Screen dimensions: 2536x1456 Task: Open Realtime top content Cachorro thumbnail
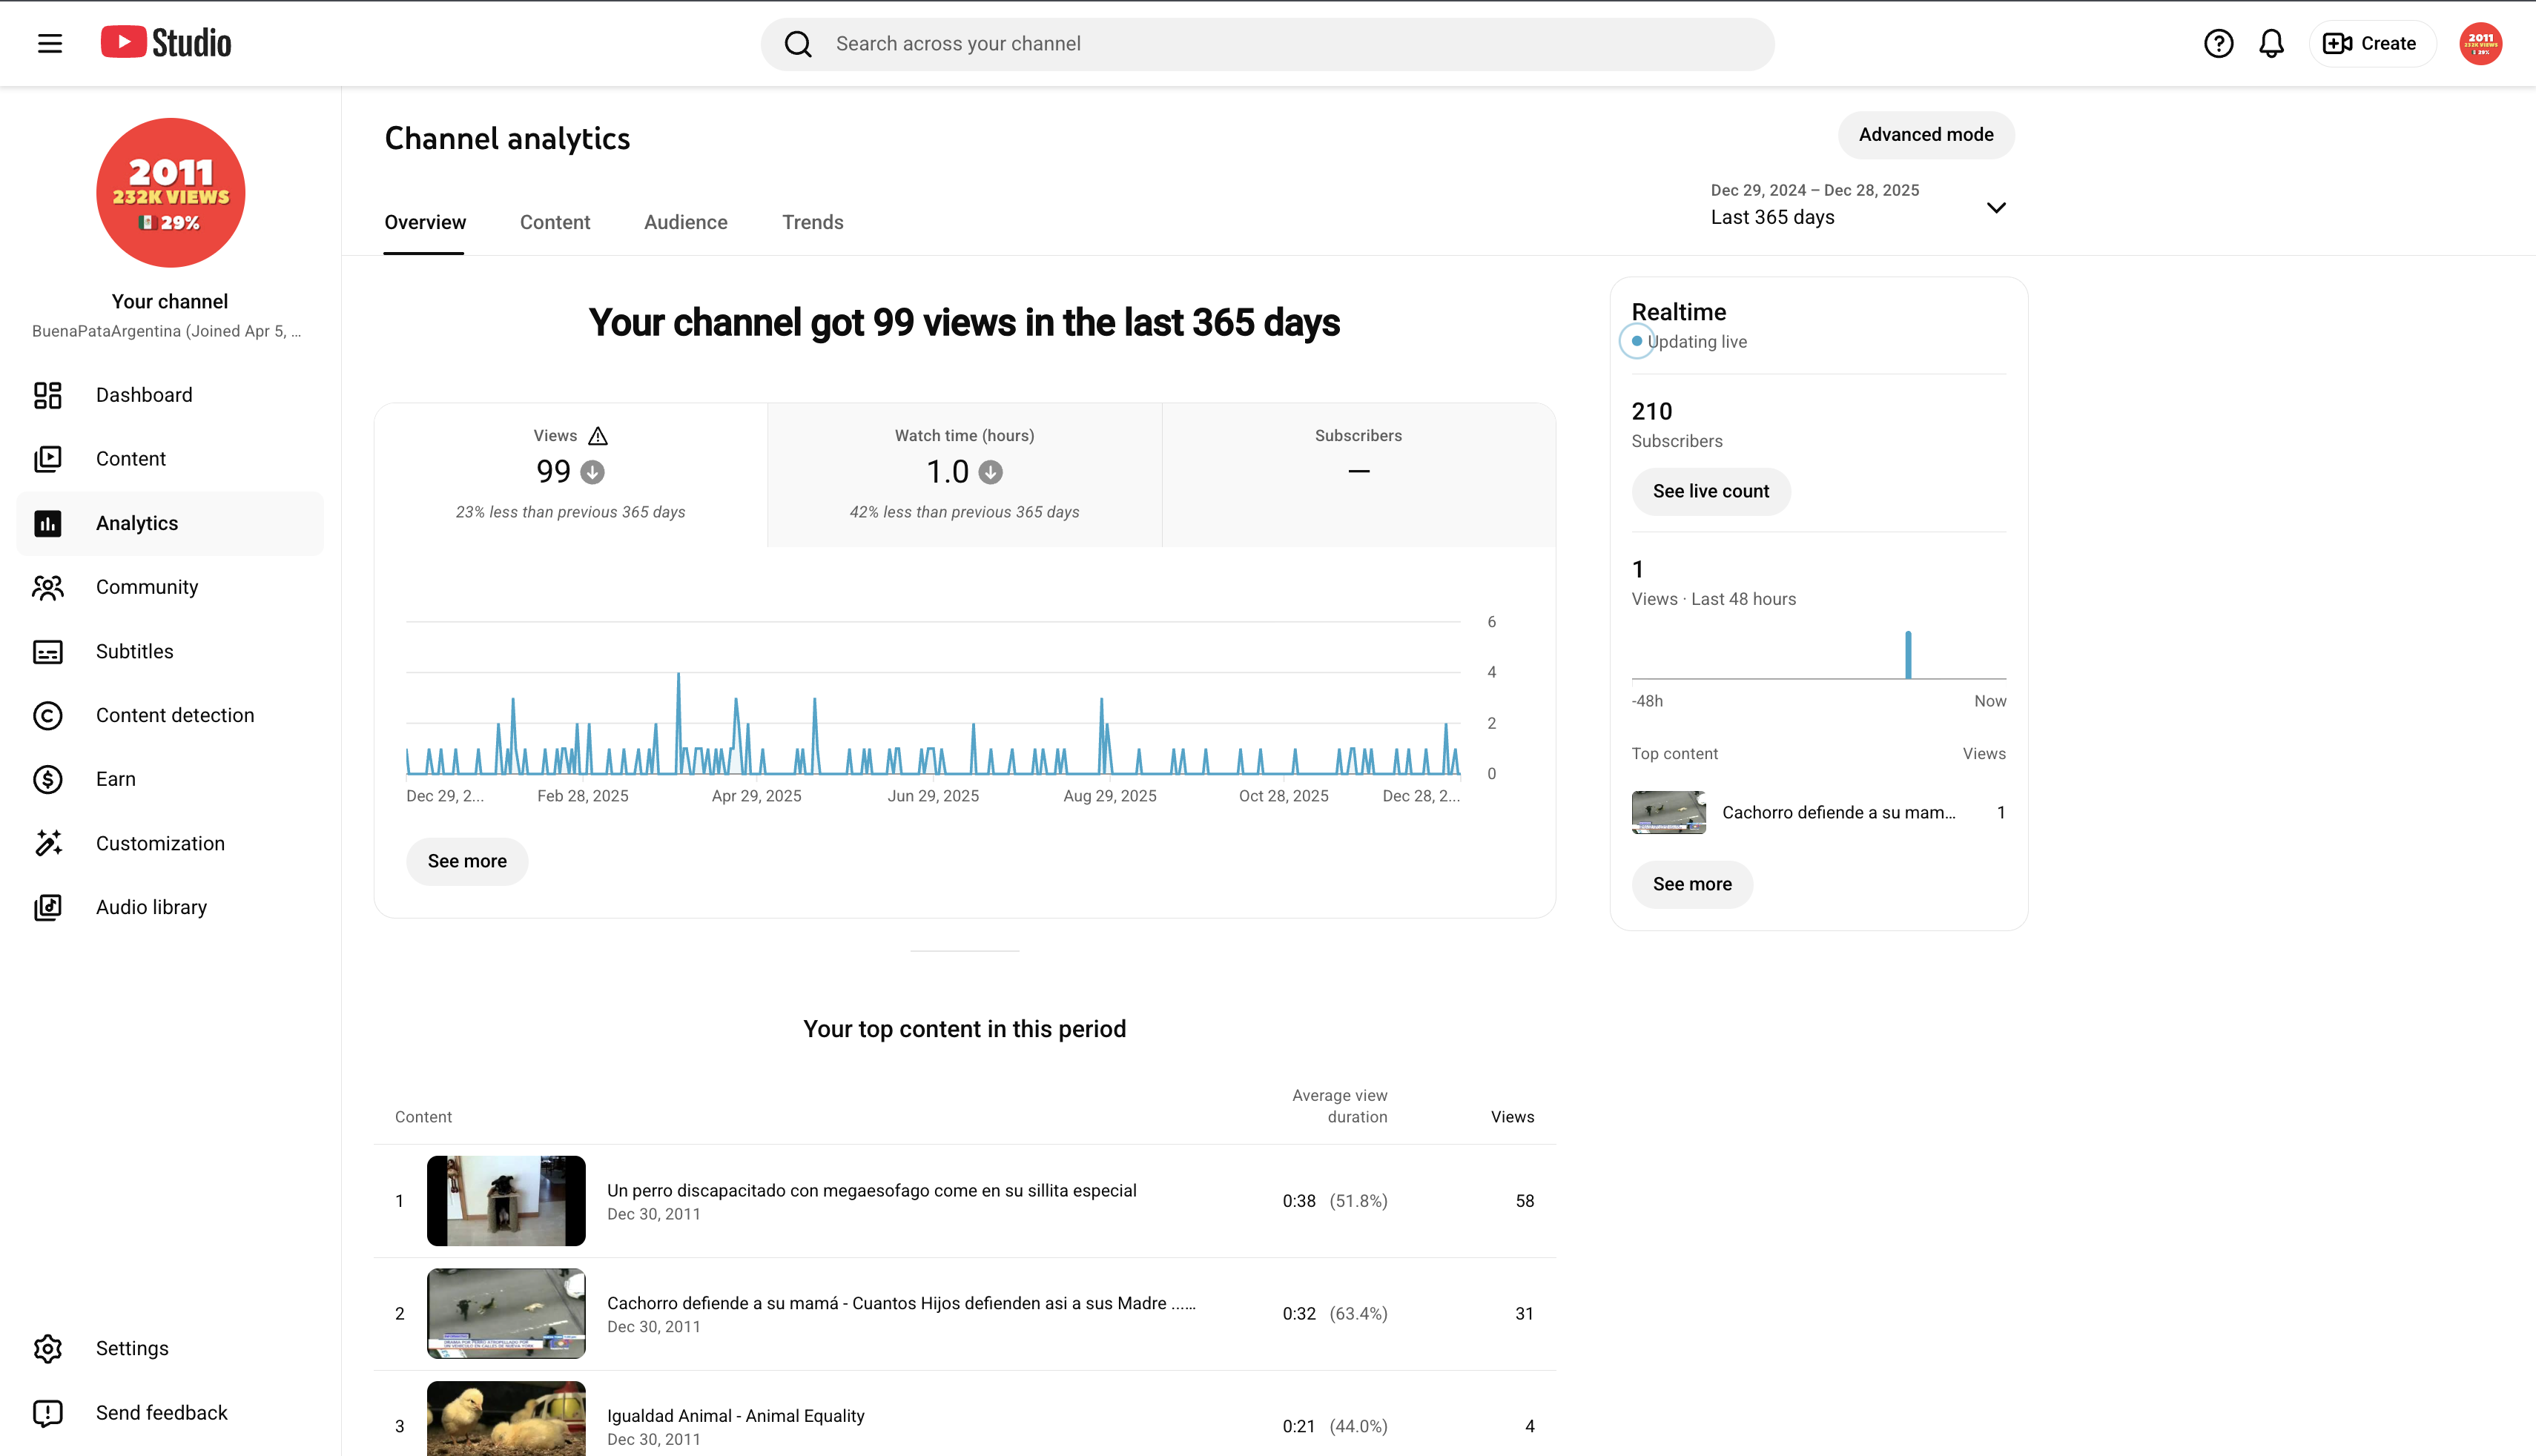(x=1669, y=812)
